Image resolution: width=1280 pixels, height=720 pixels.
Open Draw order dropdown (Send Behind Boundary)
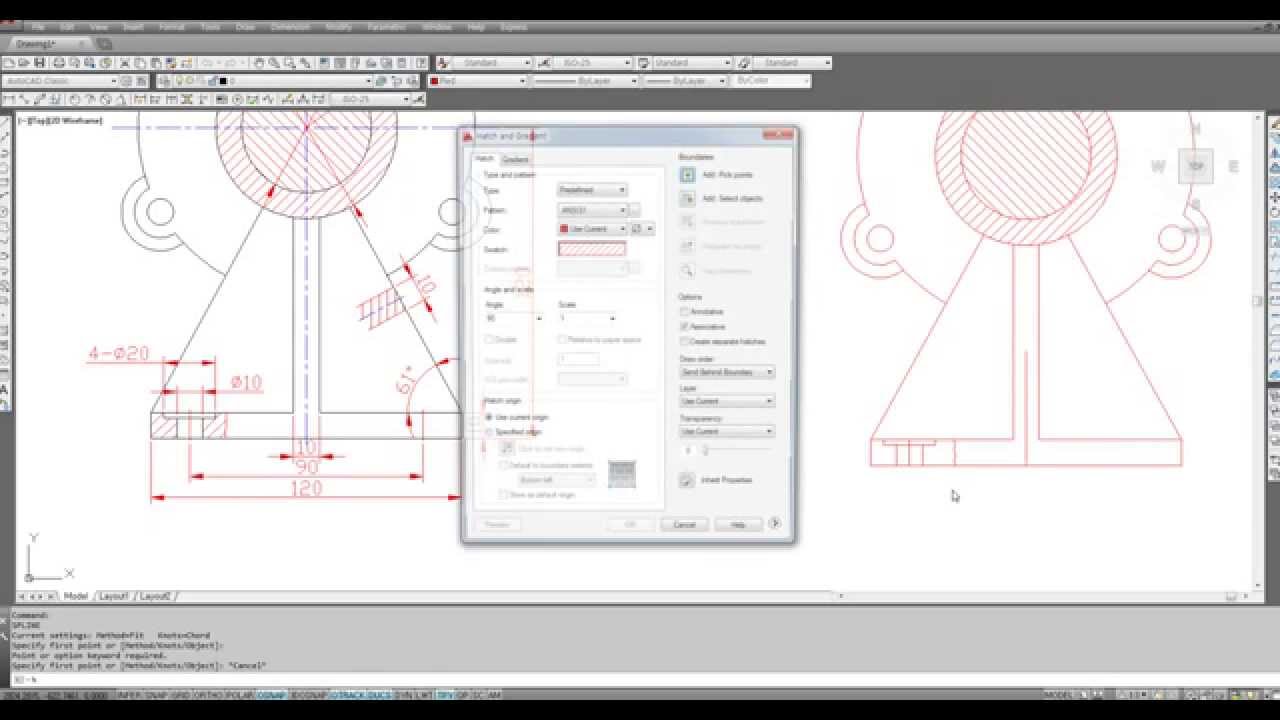[x=727, y=372]
